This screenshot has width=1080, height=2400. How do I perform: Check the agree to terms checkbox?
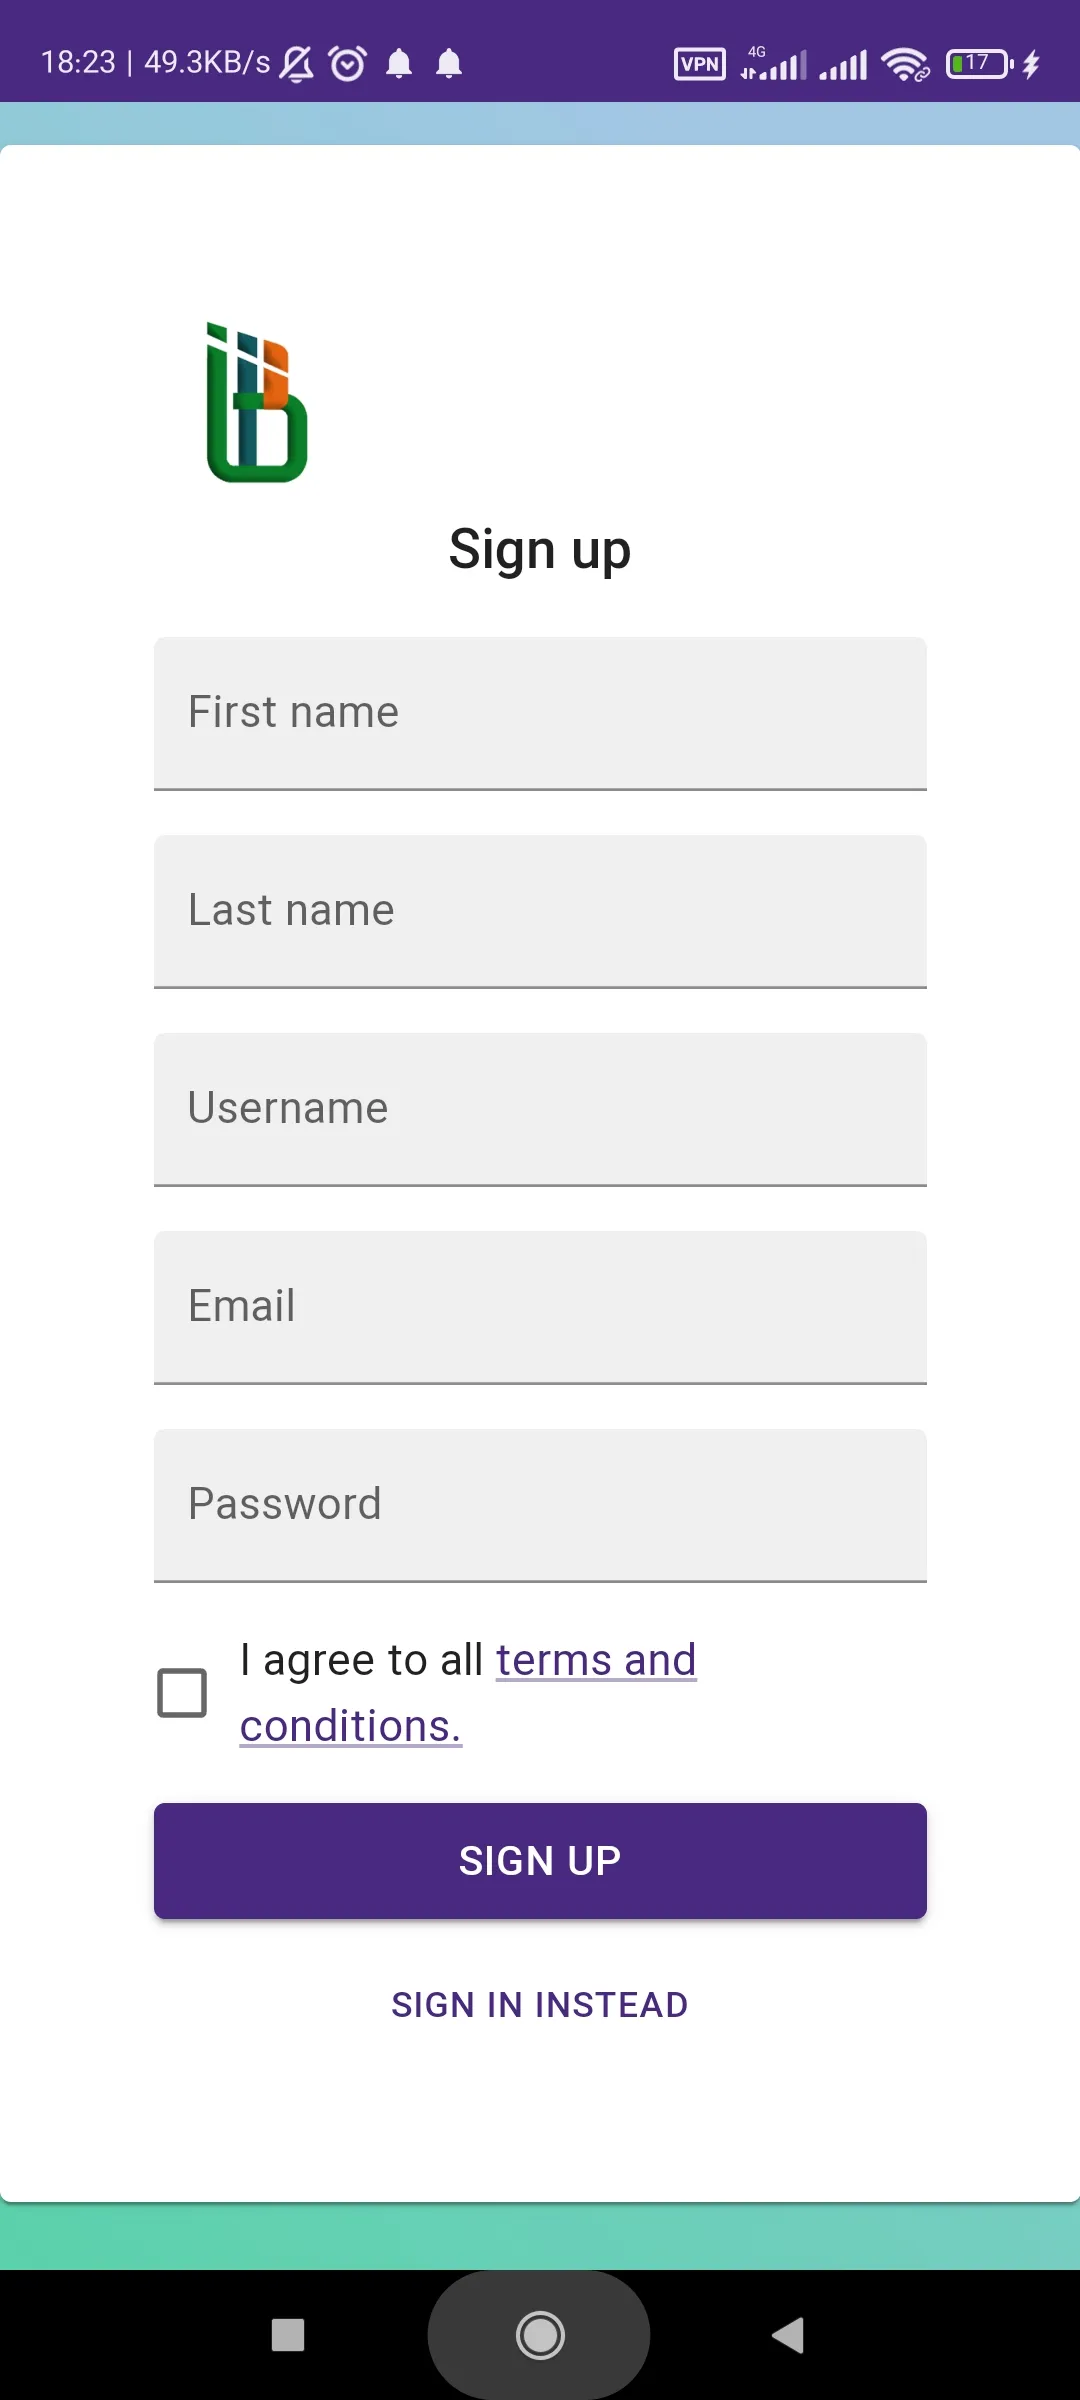point(182,1692)
